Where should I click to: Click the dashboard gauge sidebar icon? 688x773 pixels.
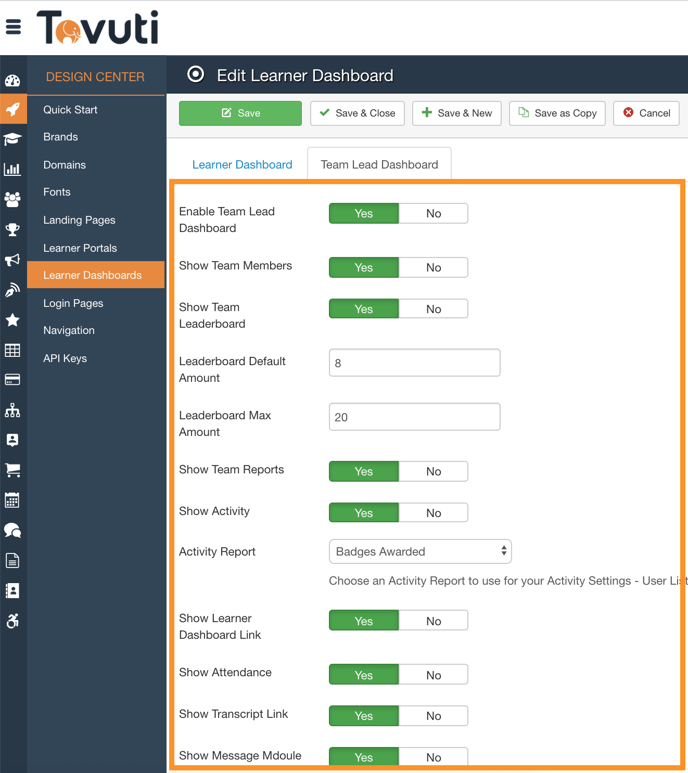[13, 81]
